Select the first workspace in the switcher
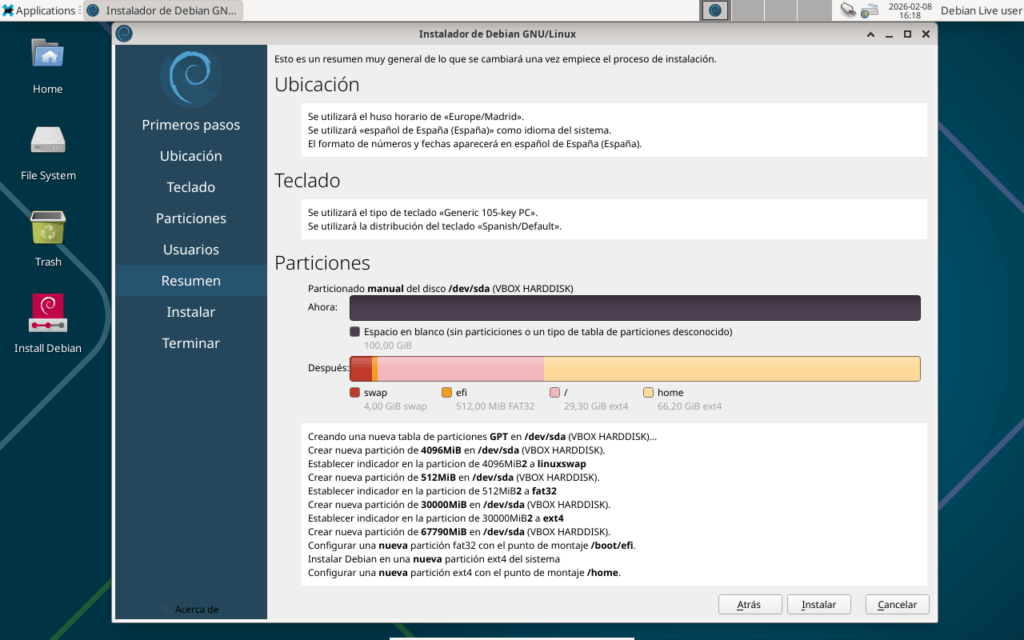 pos(715,11)
